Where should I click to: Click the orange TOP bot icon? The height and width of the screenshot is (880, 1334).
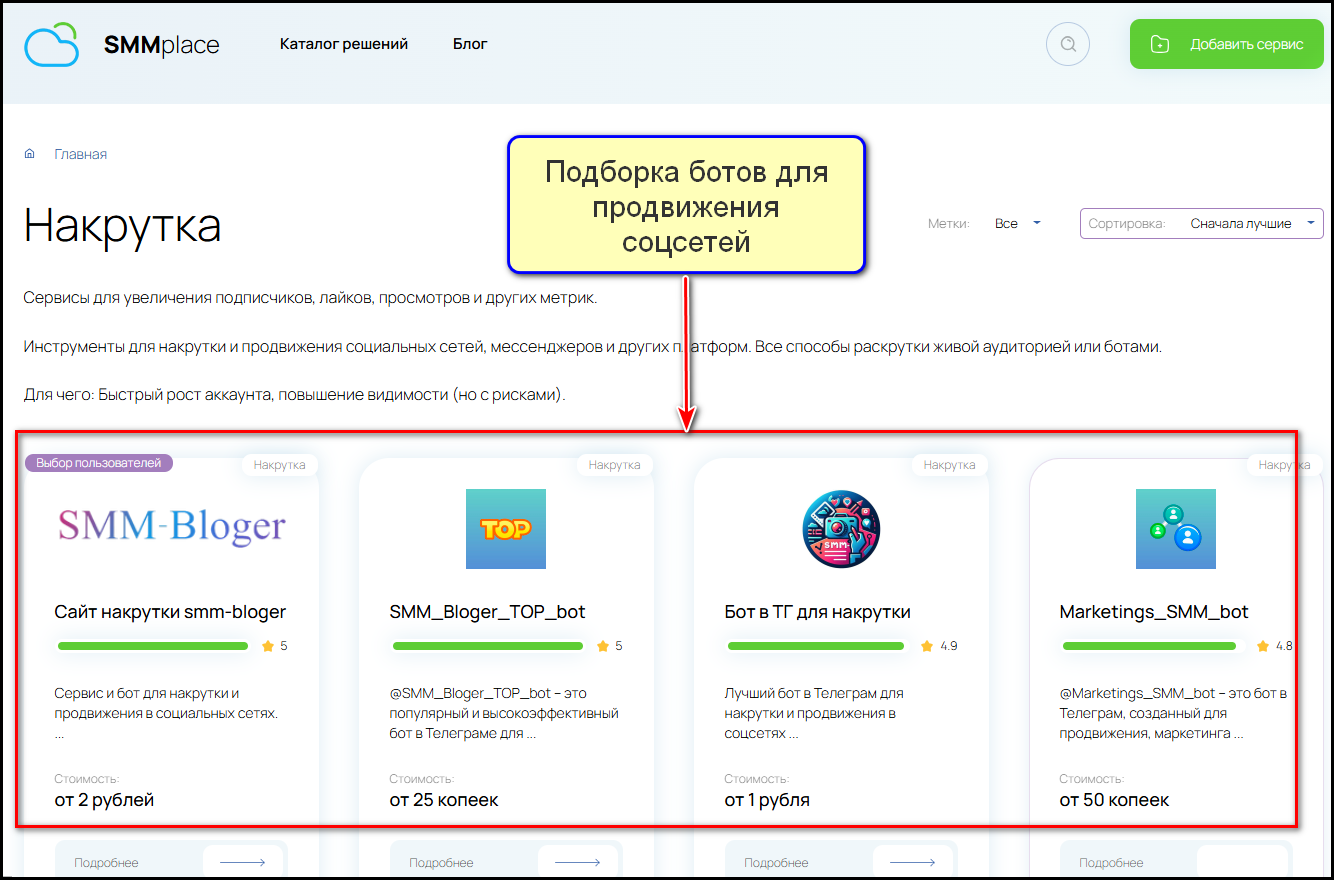(x=506, y=529)
